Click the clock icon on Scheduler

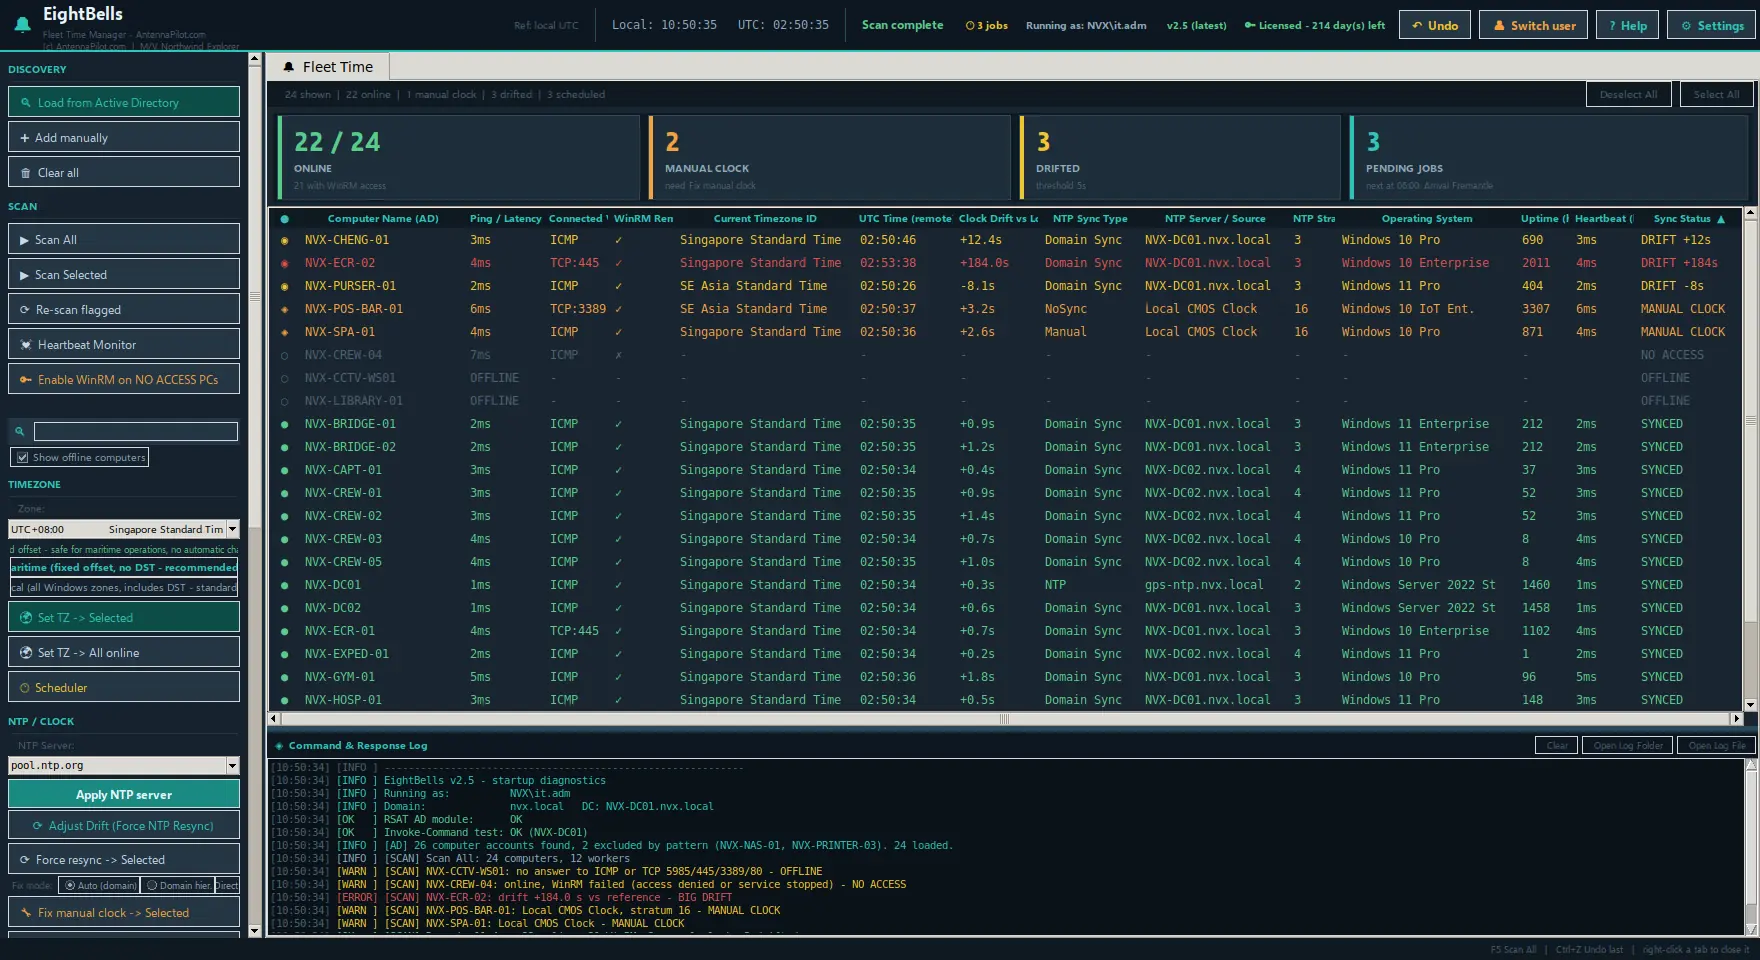25,688
